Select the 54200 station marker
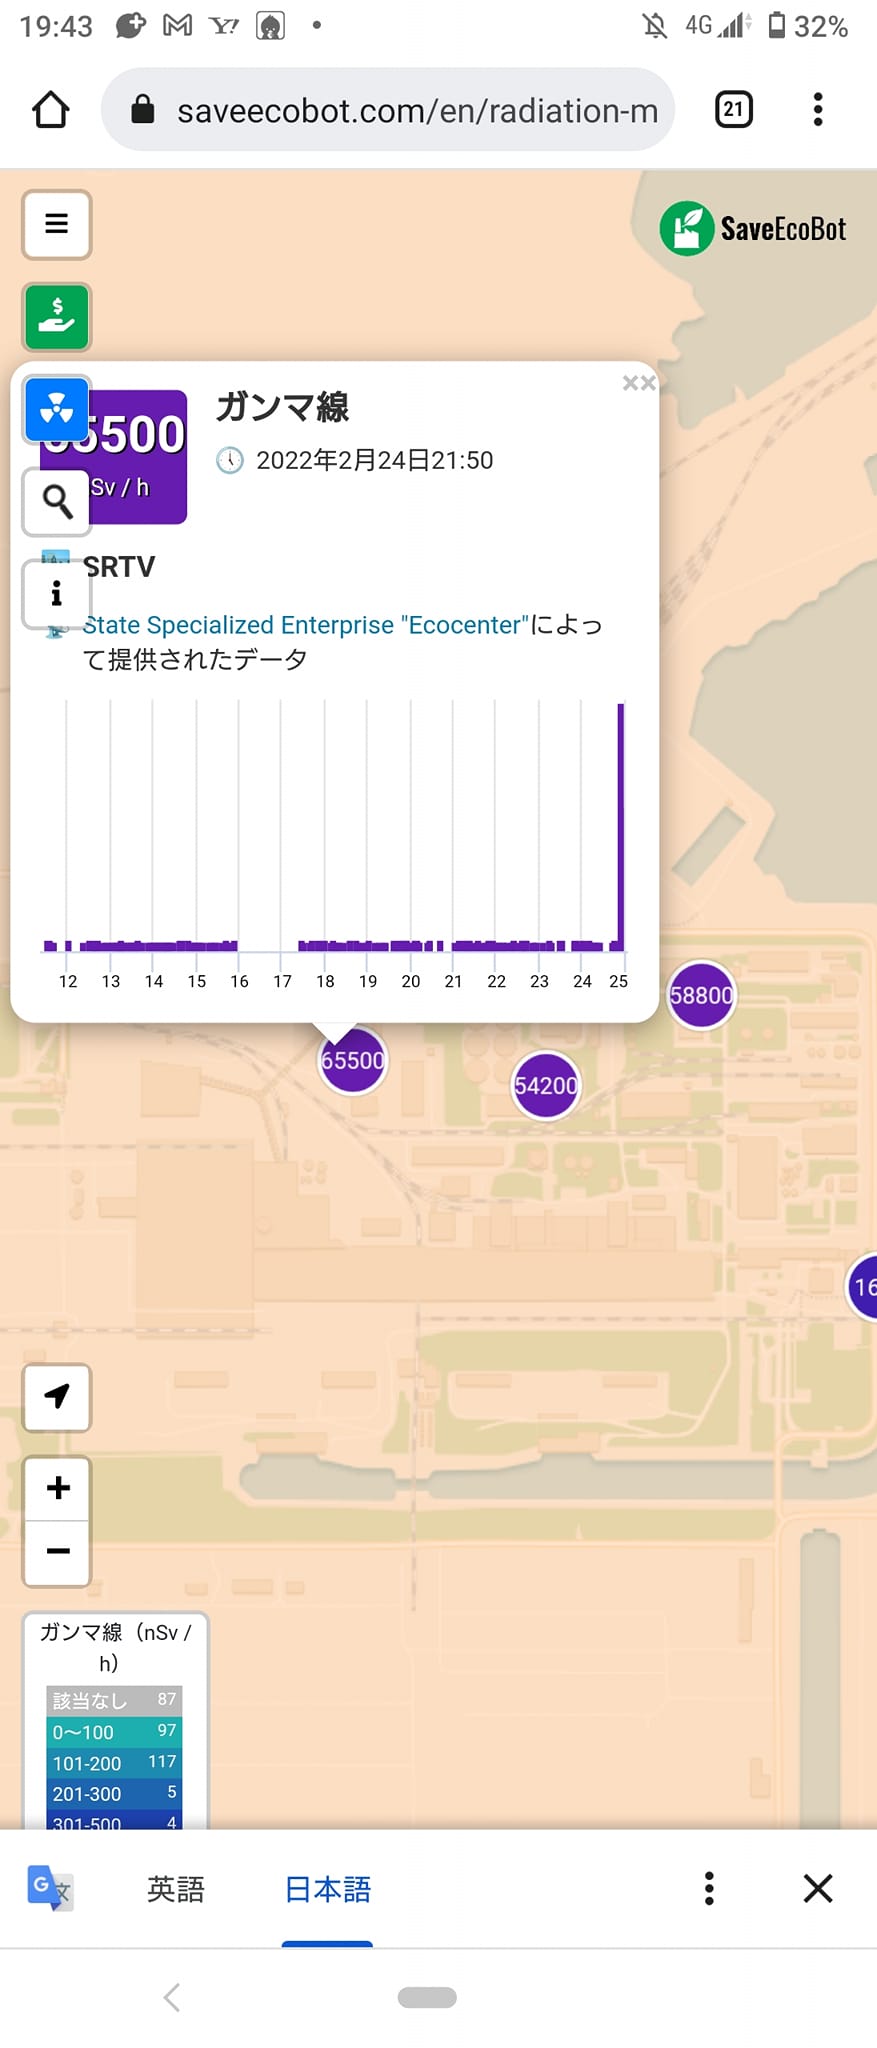 click(x=545, y=1085)
